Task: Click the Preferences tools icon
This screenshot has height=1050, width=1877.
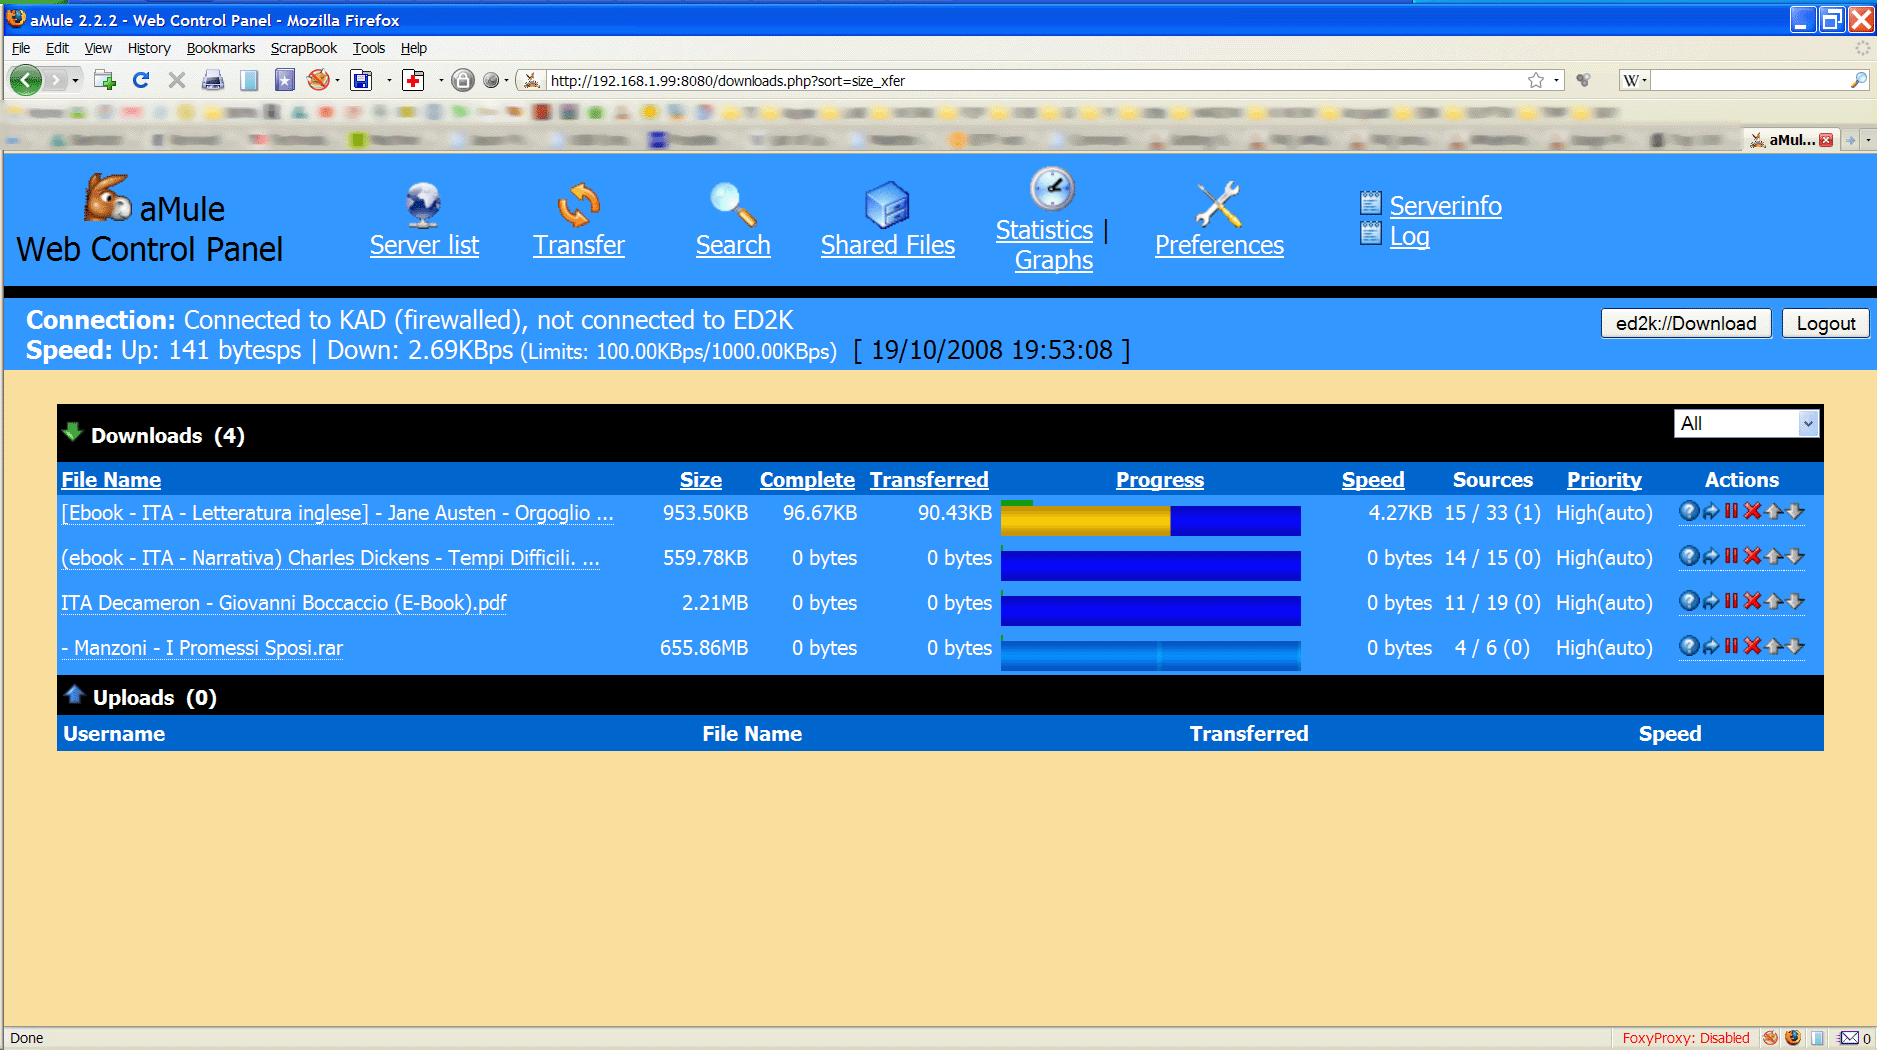Action: click(1218, 205)
